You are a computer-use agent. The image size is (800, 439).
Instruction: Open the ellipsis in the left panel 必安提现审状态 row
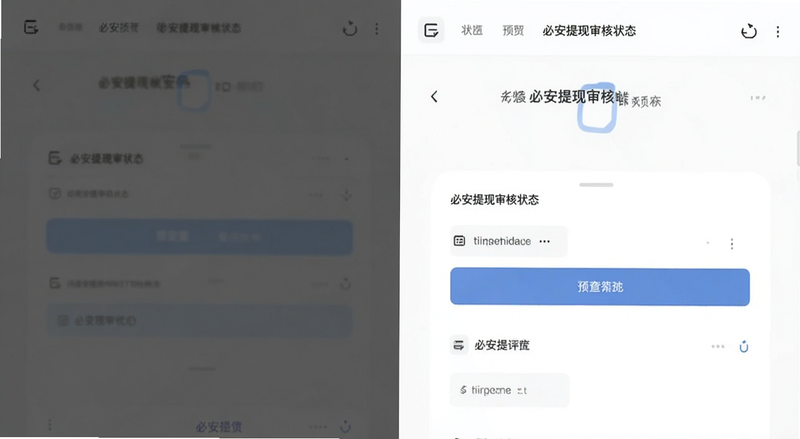pyautogui.click(x=321, y=159)
